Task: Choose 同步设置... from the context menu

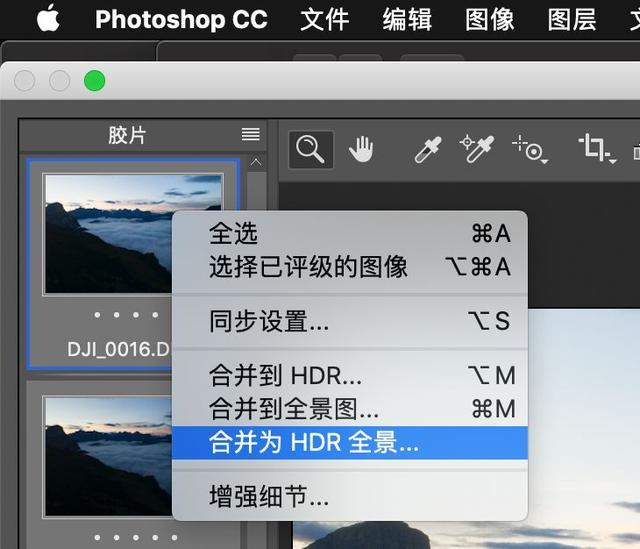Action: coord(350,321)
